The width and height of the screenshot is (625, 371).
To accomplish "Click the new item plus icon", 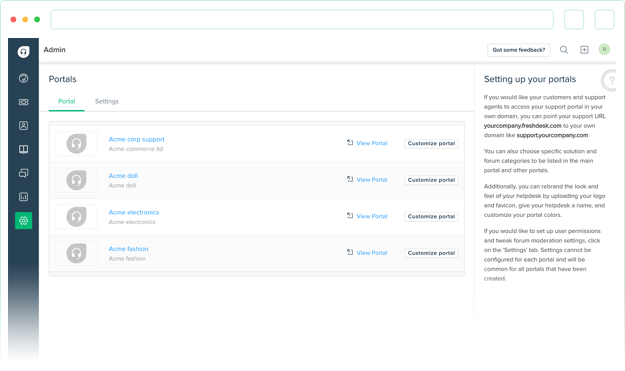I will point(584,50).
